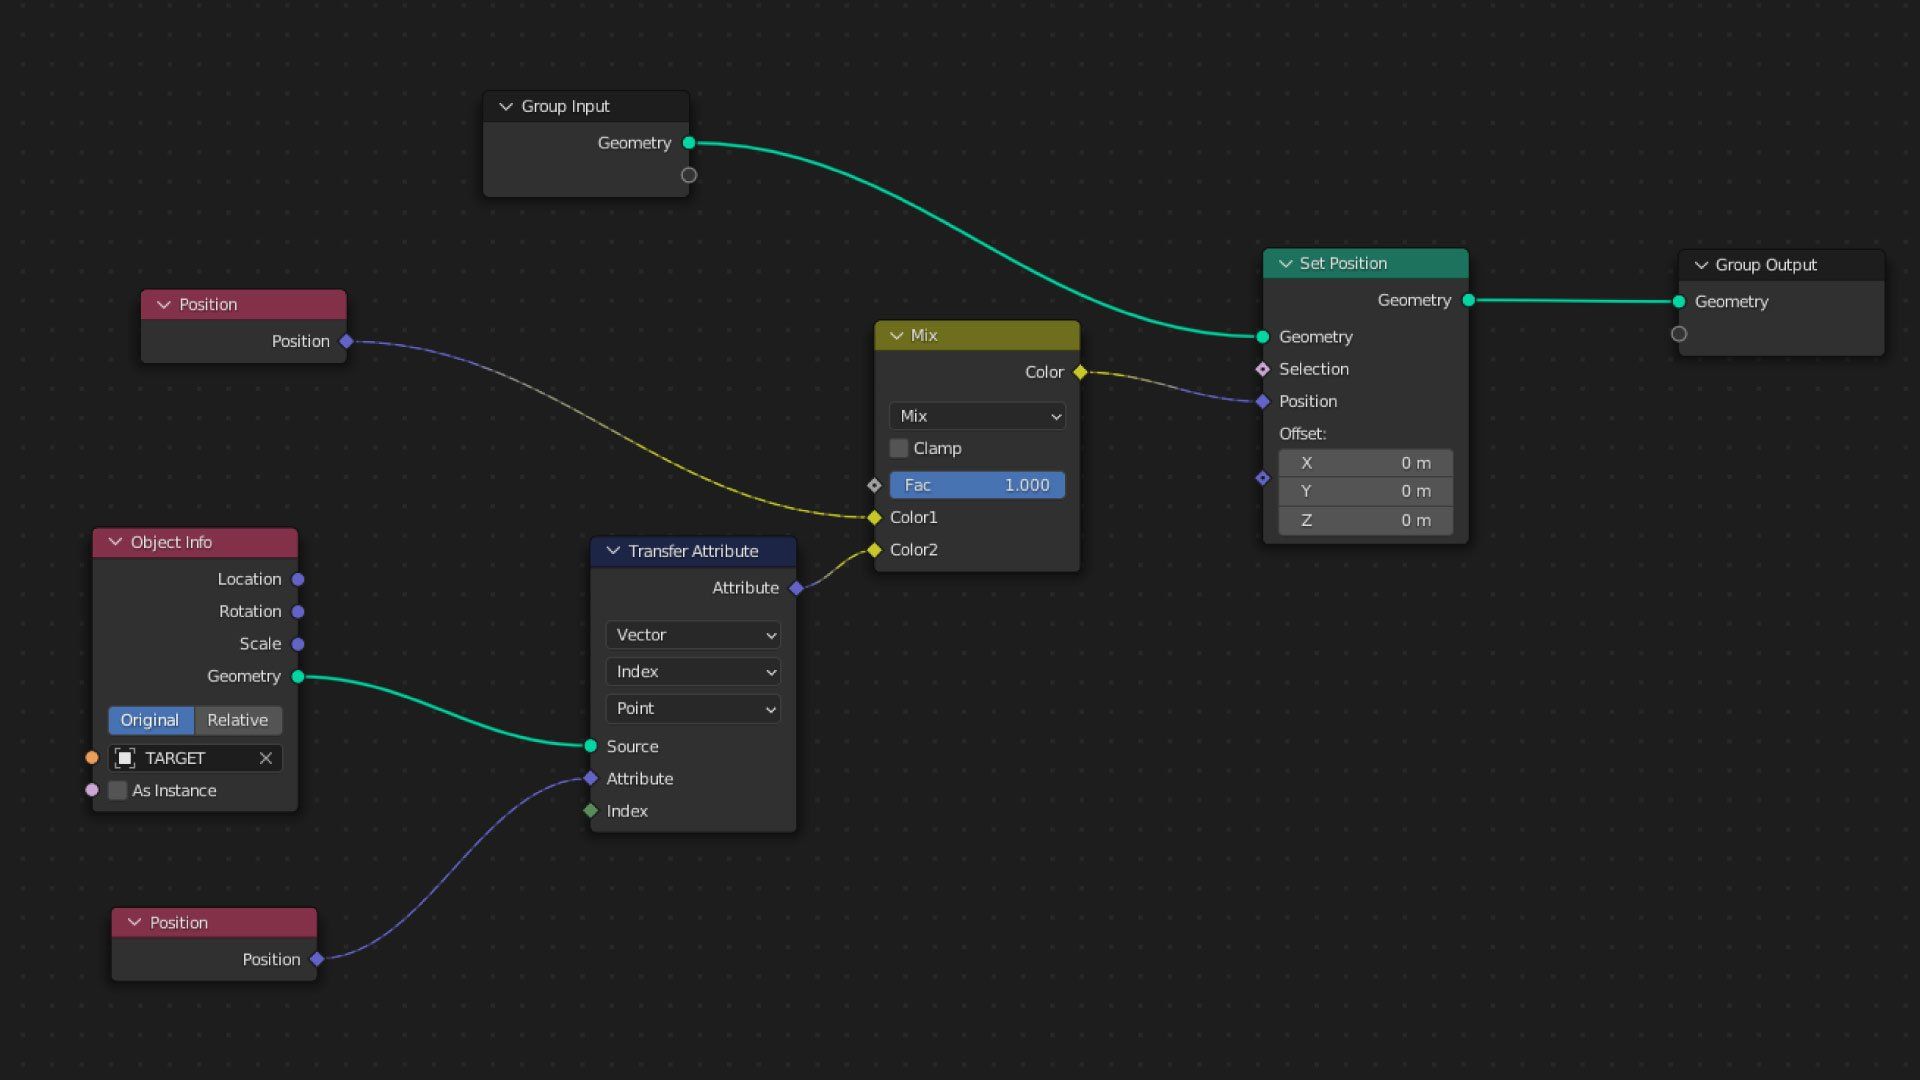Click the Set Position Selection socket

point(1262,369)
